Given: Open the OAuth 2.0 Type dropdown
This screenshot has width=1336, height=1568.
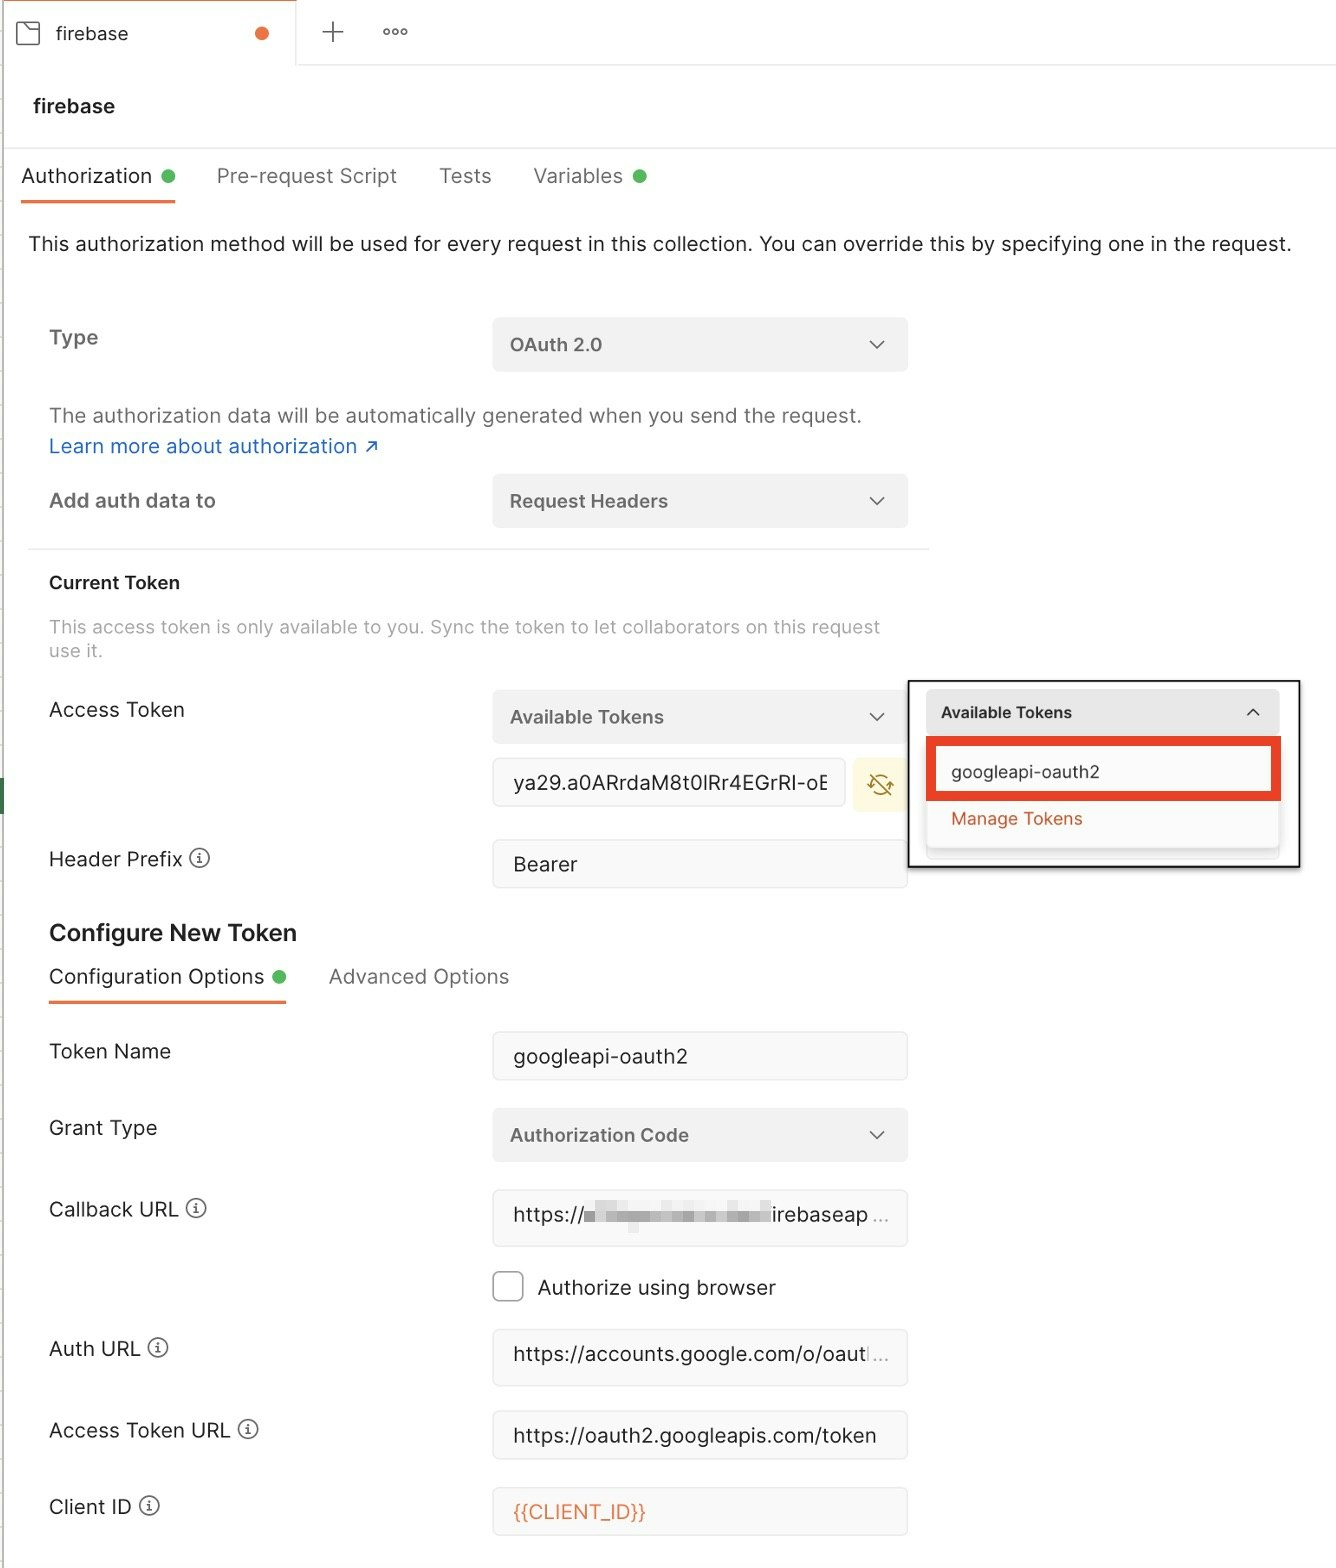Looking at the screenshot, I should pos(699,345).
